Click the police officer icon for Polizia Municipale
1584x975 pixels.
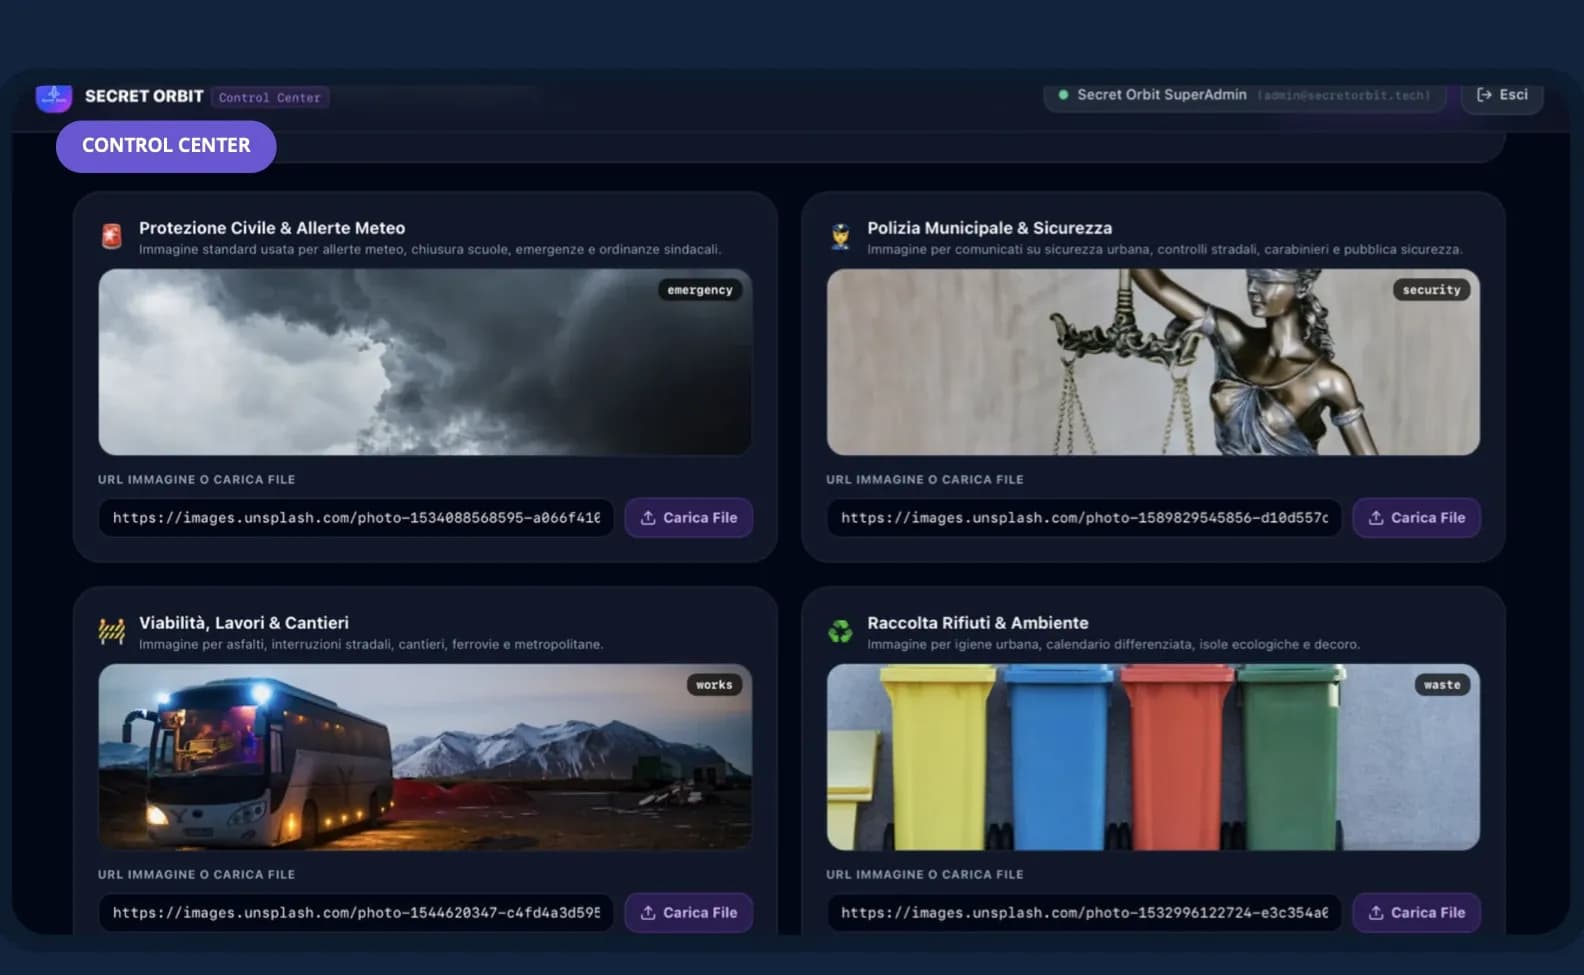[840, 236]
